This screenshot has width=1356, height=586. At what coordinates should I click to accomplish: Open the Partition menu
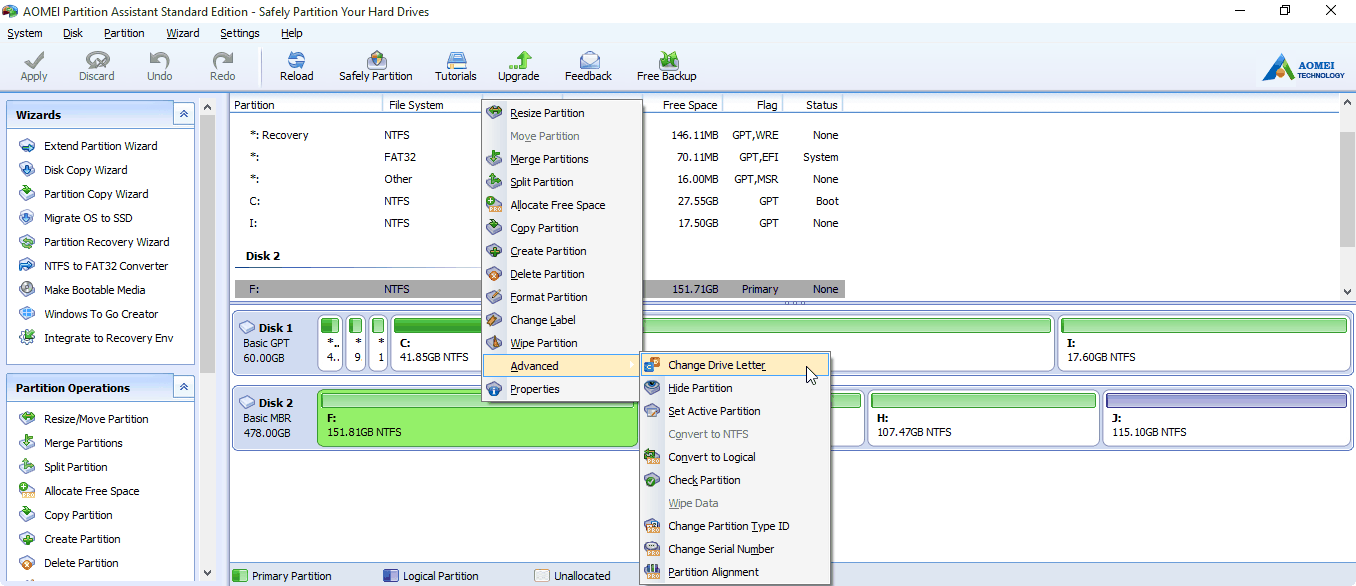(124, 33)
